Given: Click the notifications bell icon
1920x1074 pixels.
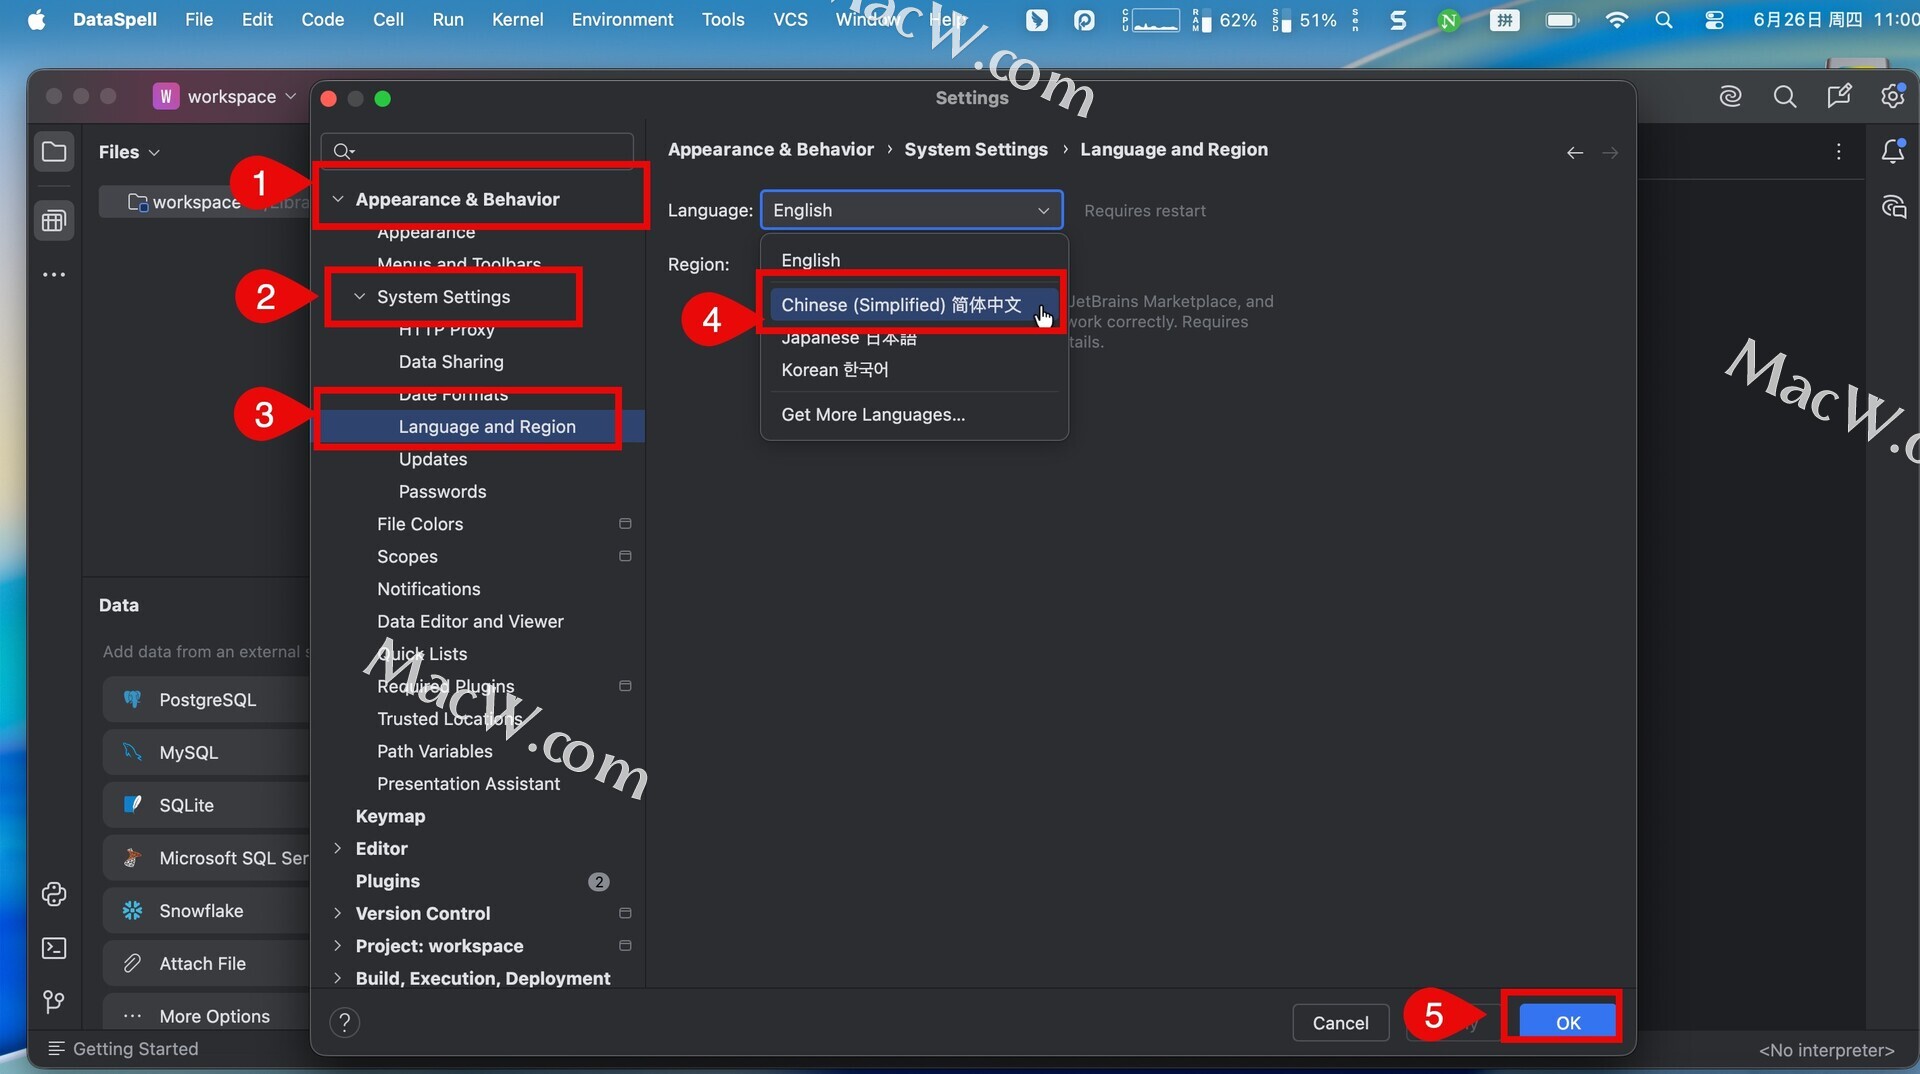Looking at the screenshot, I should click(x=1892, y=152).
